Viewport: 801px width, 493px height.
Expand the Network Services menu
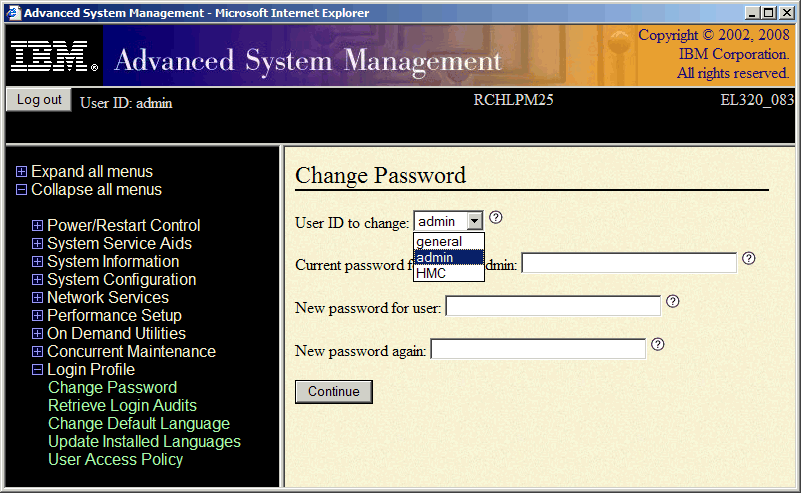[x=37, y=297]
